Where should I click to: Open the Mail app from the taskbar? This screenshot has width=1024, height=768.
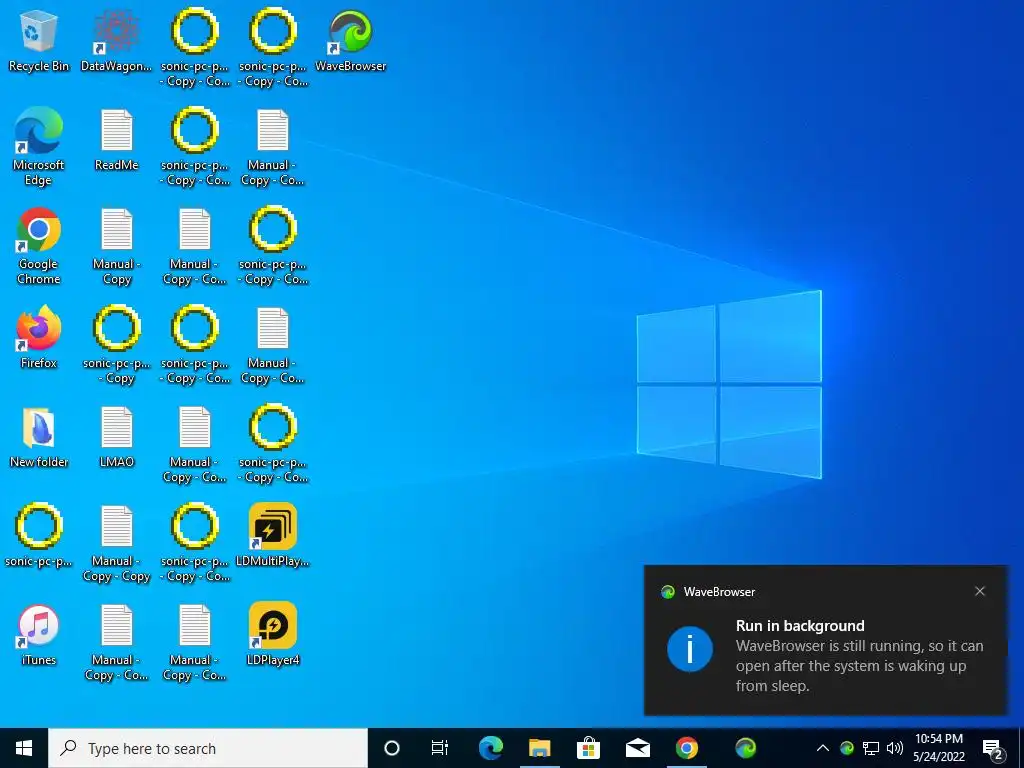(x=637, y=748)
